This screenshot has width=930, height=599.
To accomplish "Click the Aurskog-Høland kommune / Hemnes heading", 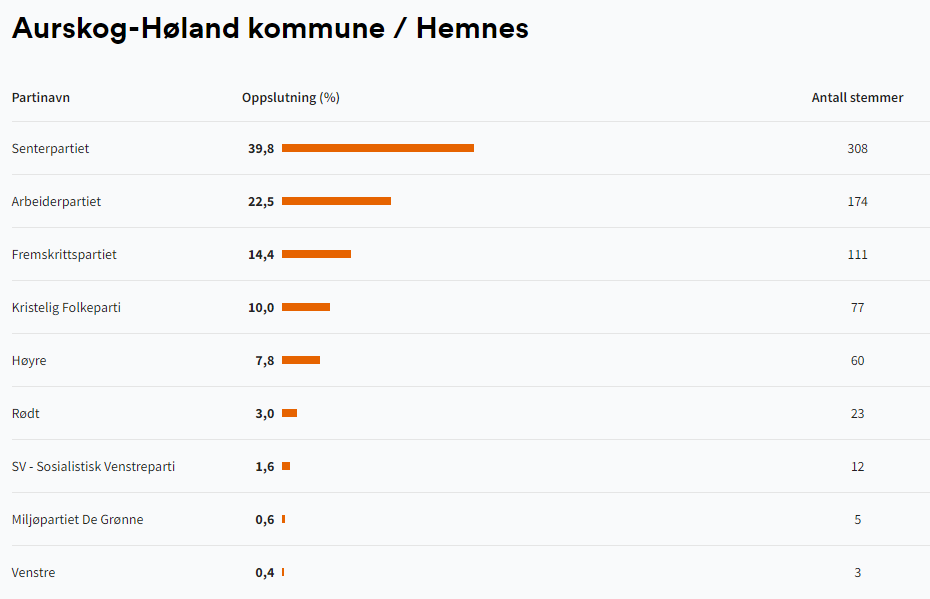I will pyautogui.click(x=270, y=28).
